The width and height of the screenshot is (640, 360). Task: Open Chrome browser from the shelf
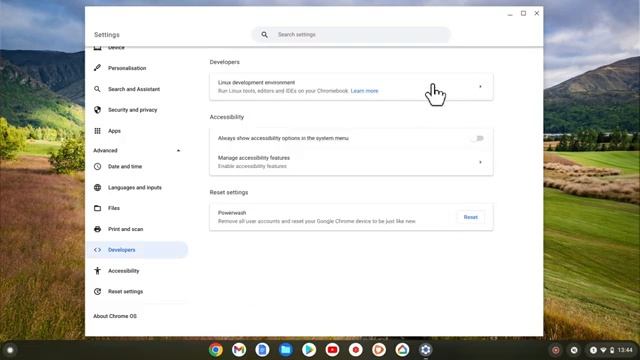(x=216, y=350)
